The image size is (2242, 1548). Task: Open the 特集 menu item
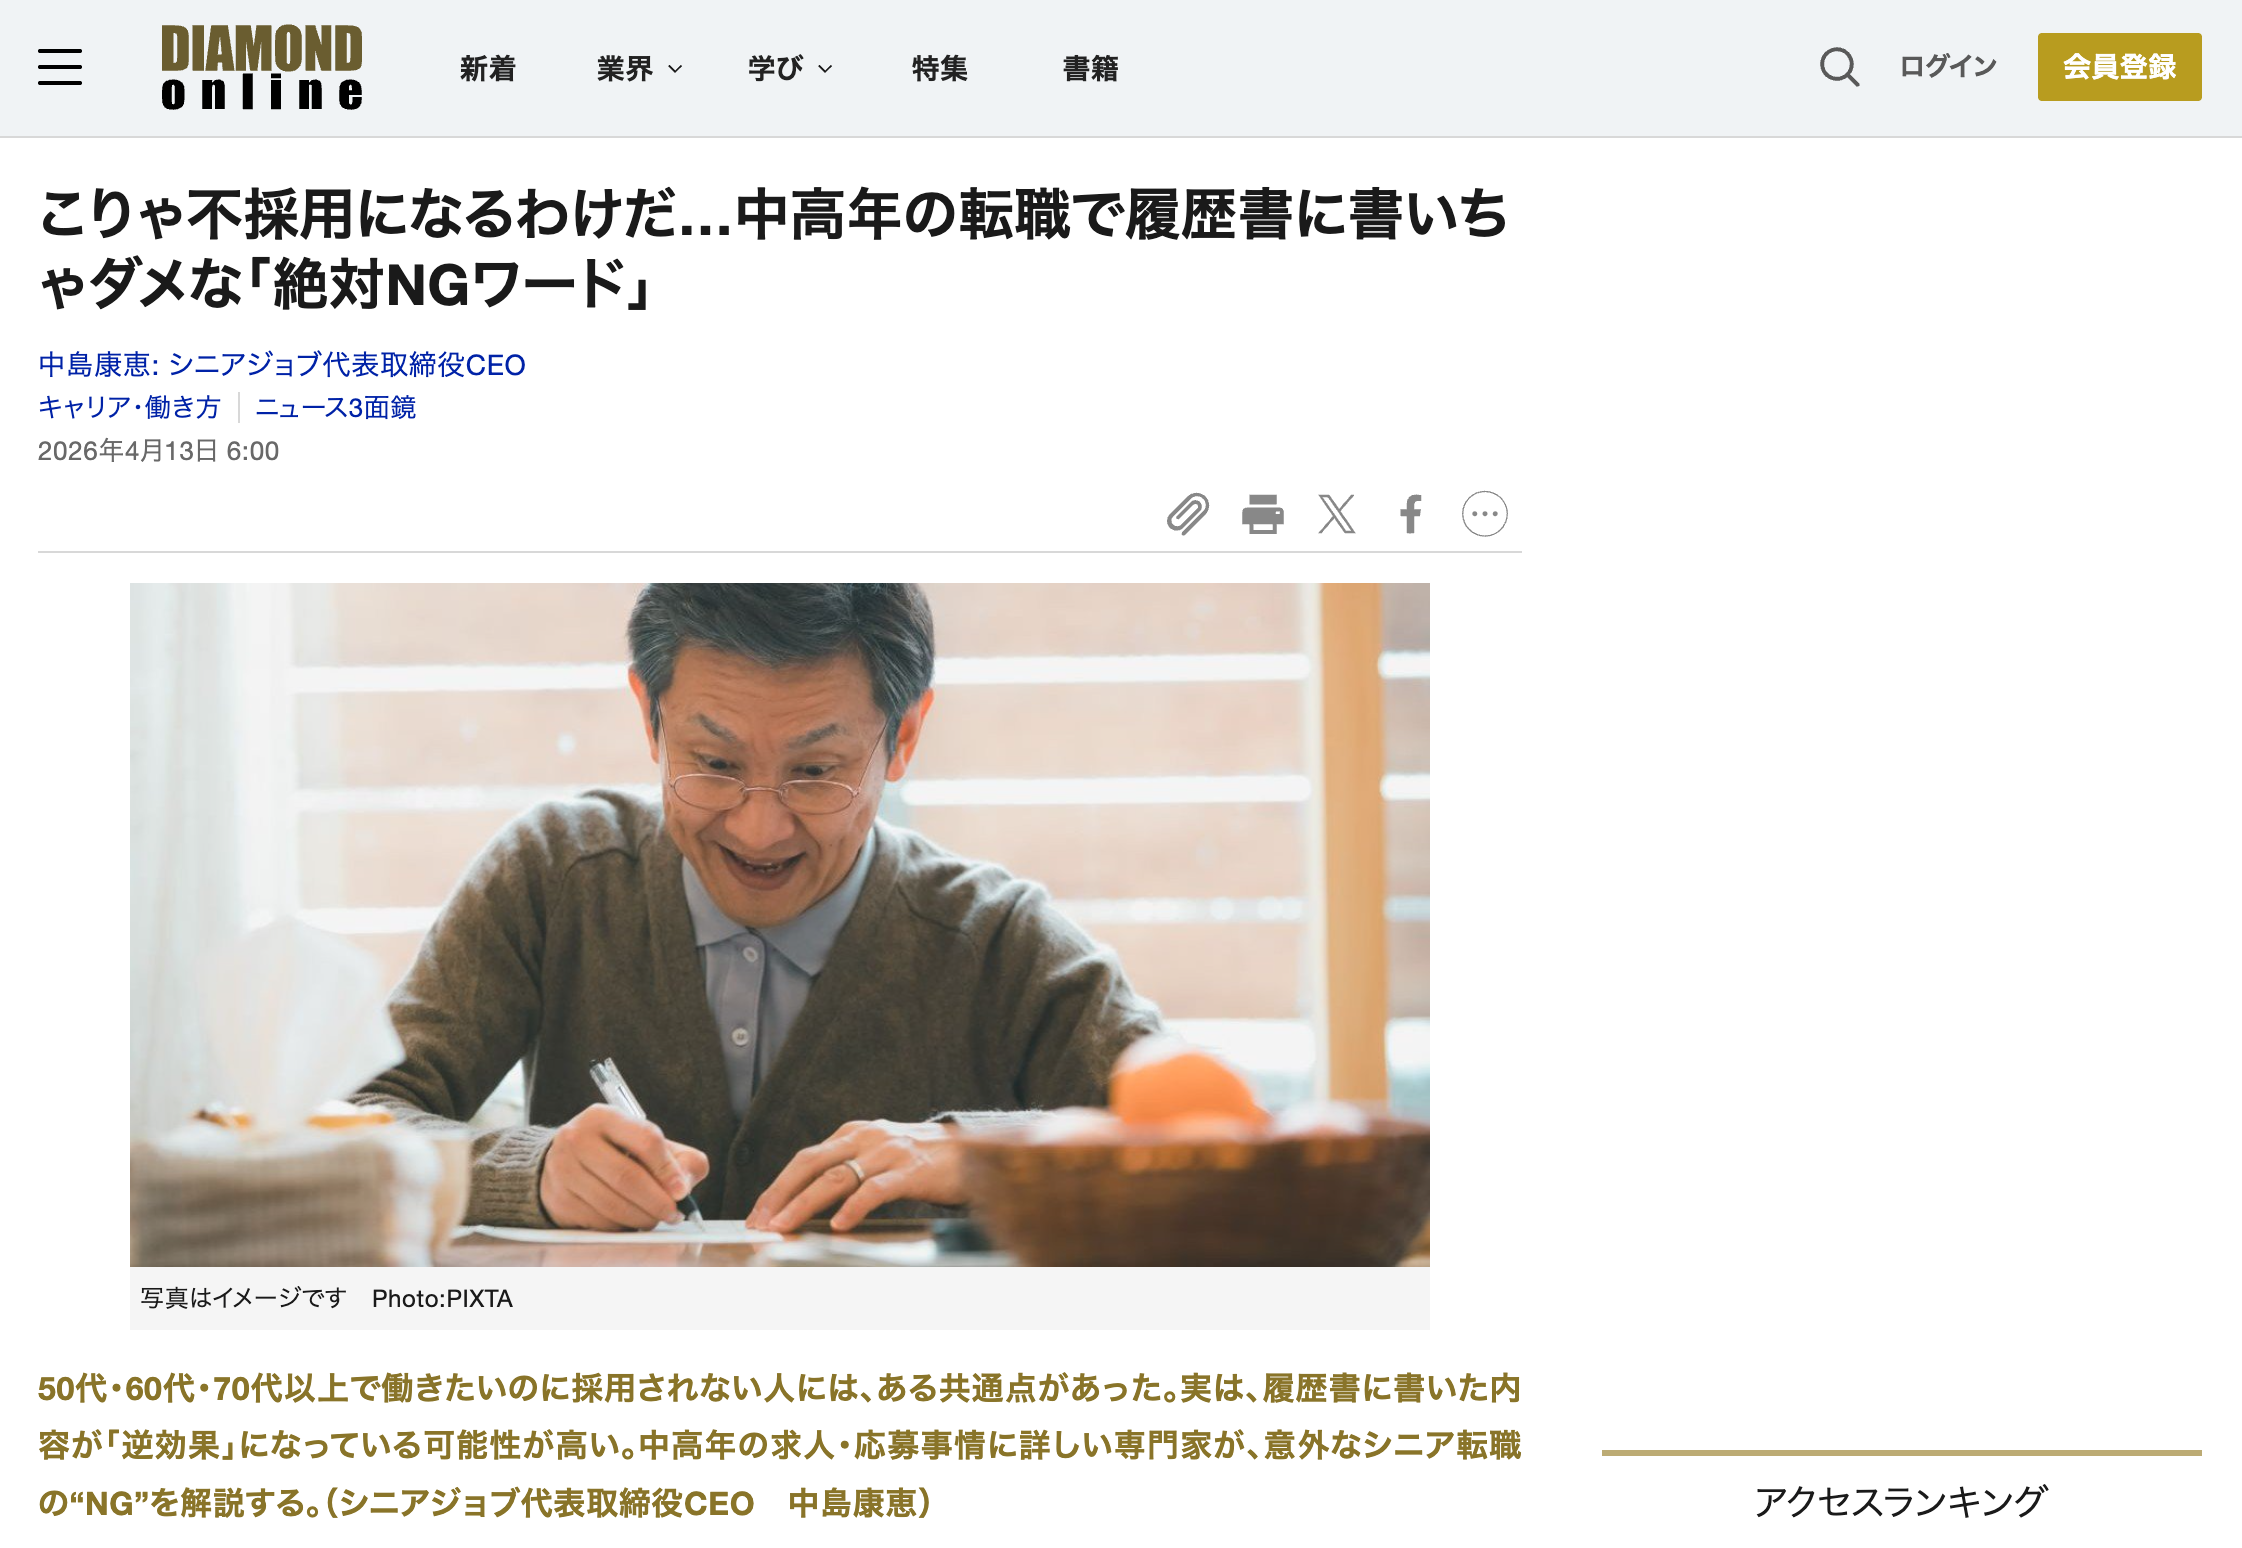tap(940, 68)
